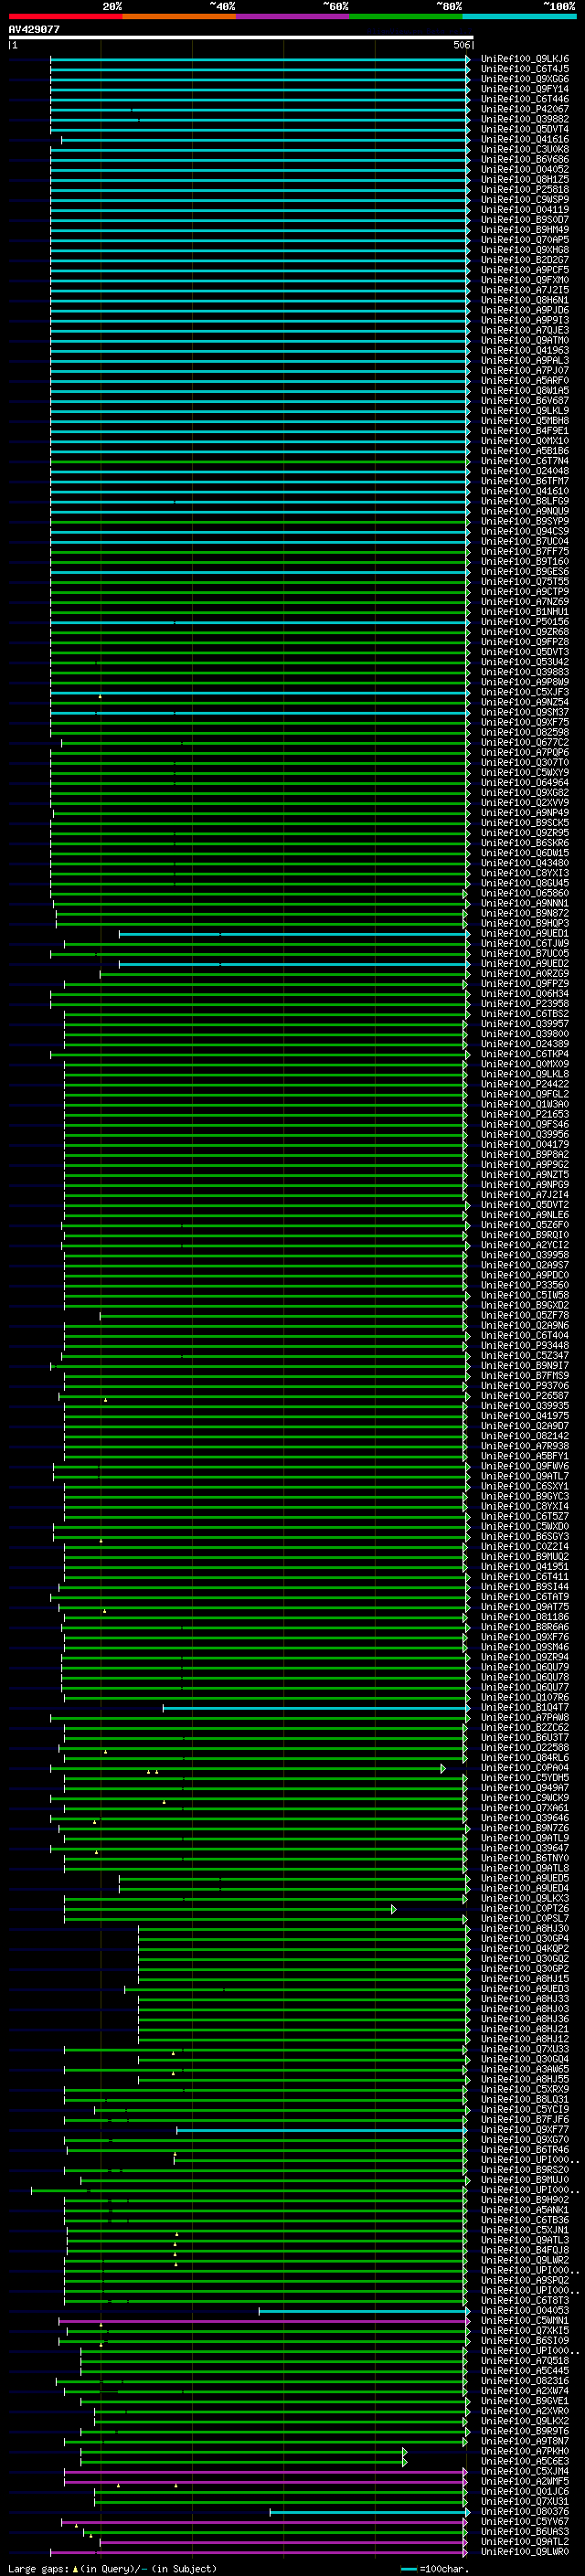Select label UniRef100_B9HM49
This screenshot has width=585, height=2576.
click(x=525, y=230)
